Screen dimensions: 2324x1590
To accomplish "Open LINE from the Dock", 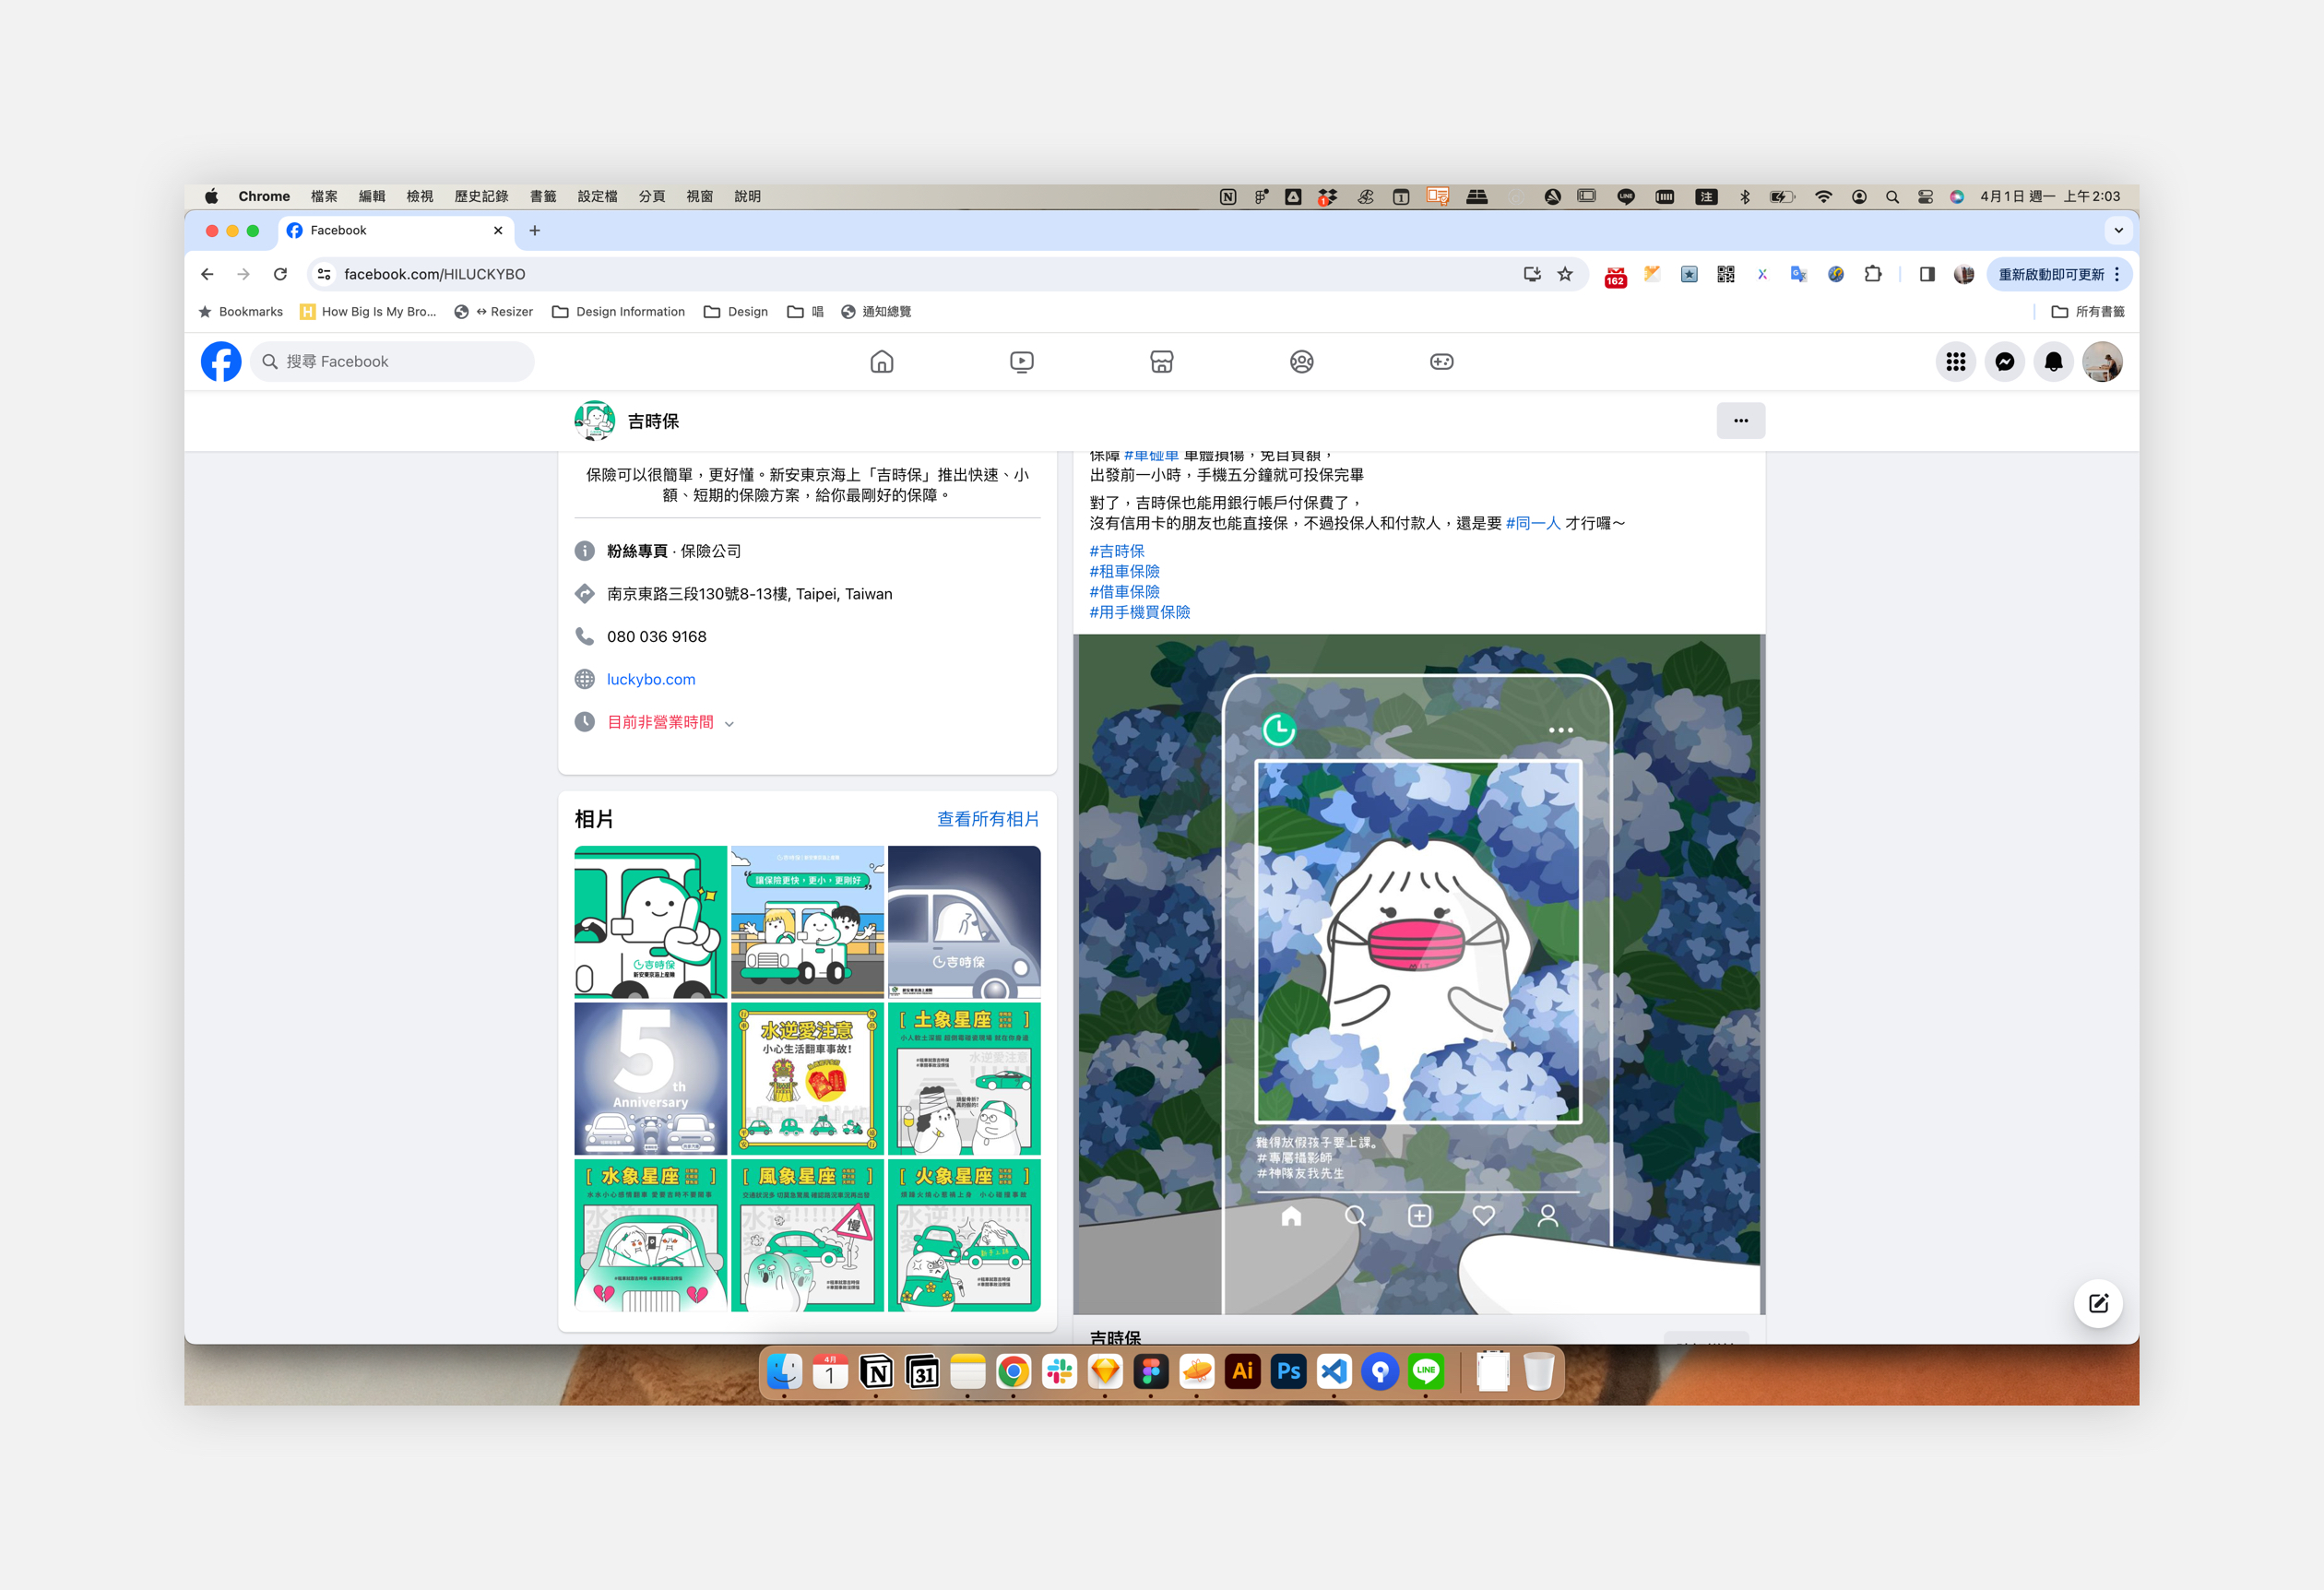I will click(1426, 1372).
